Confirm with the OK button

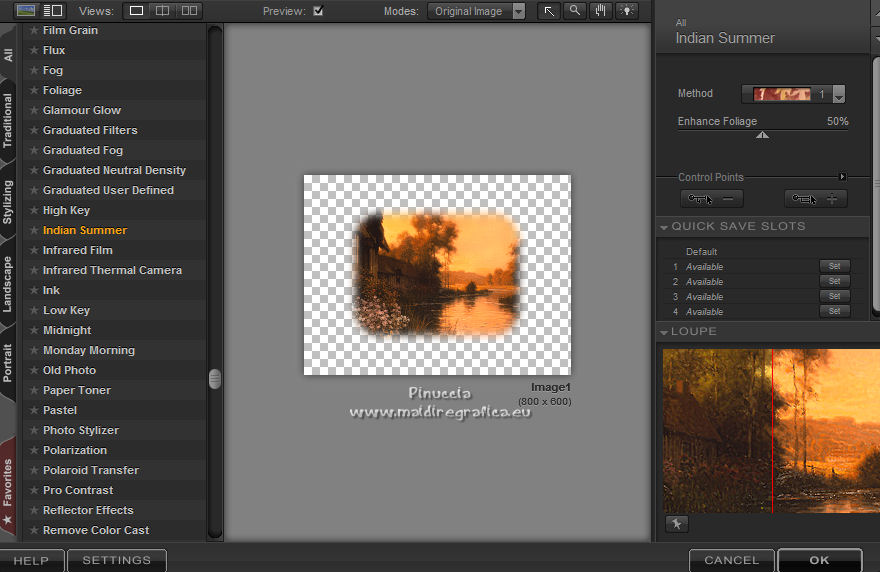coord(820,560)
